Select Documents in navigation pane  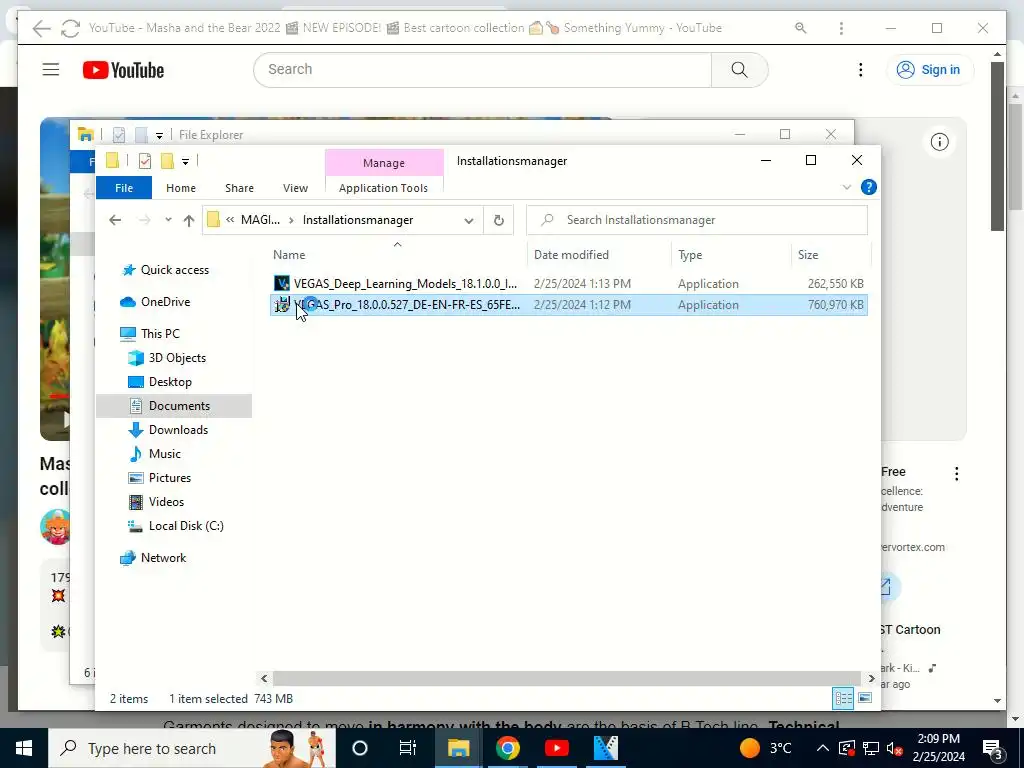tap(174, 406)
